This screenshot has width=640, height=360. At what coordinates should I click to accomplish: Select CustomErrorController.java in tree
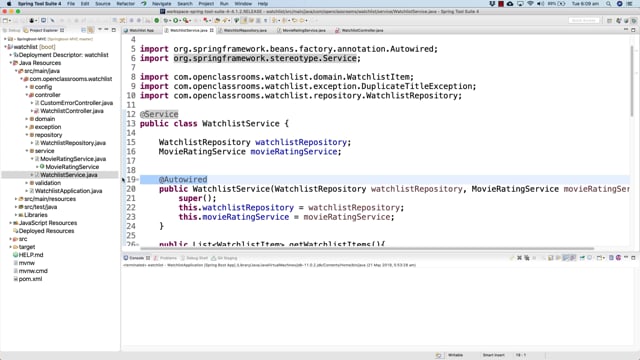coord(76,103)
